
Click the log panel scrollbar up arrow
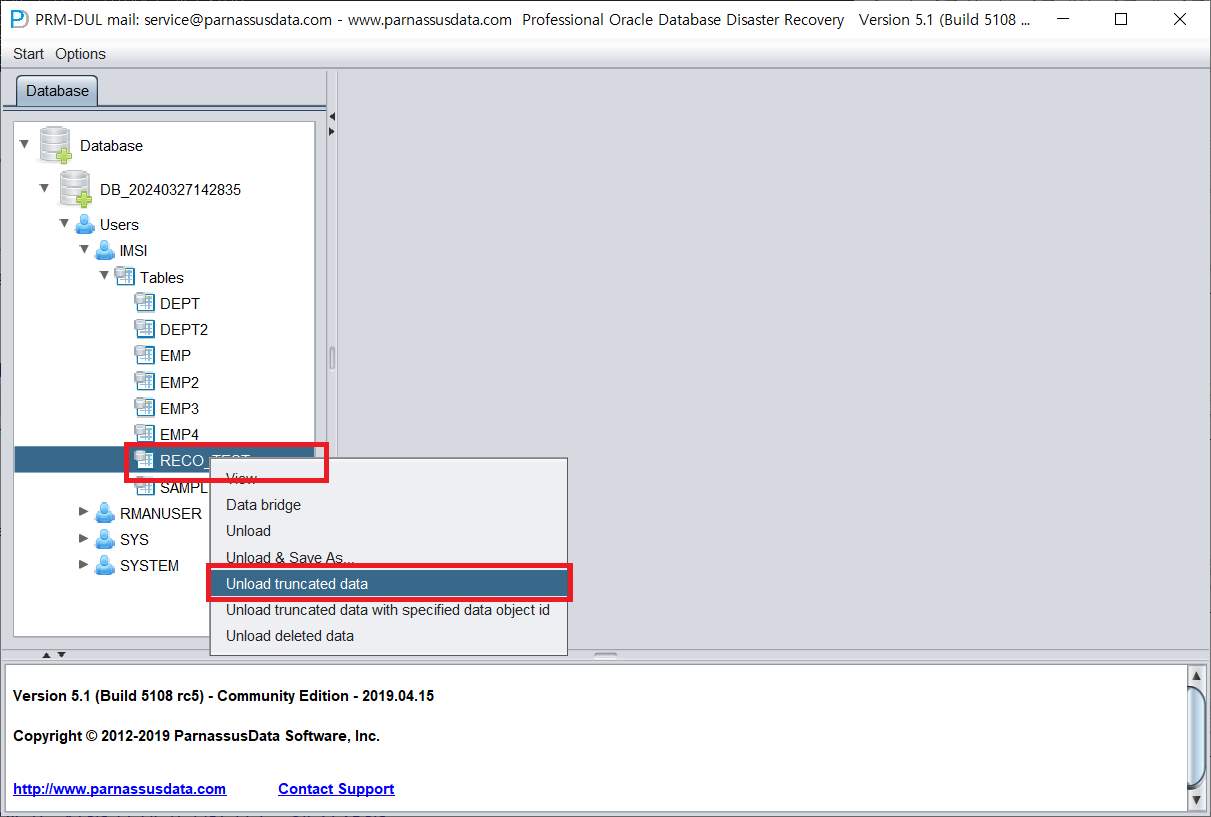point(1197,674)
